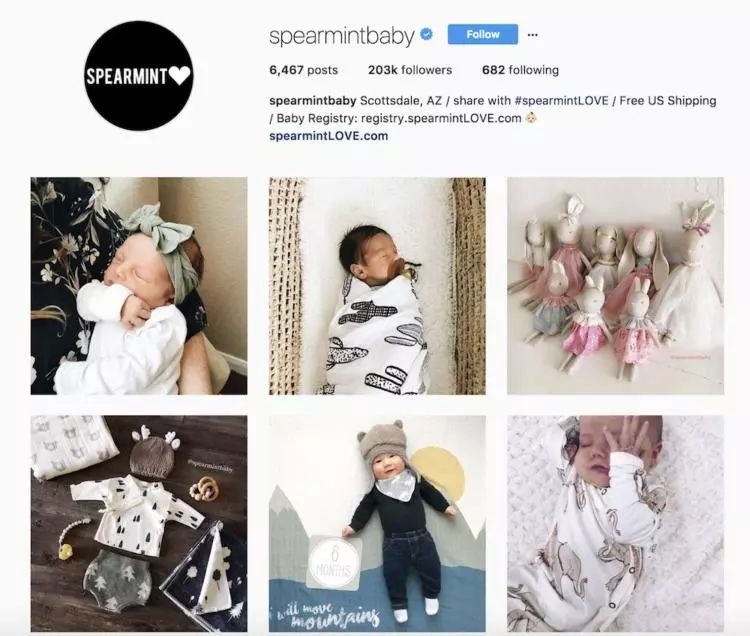Click the Spearmint profile logo avatar

139,76
